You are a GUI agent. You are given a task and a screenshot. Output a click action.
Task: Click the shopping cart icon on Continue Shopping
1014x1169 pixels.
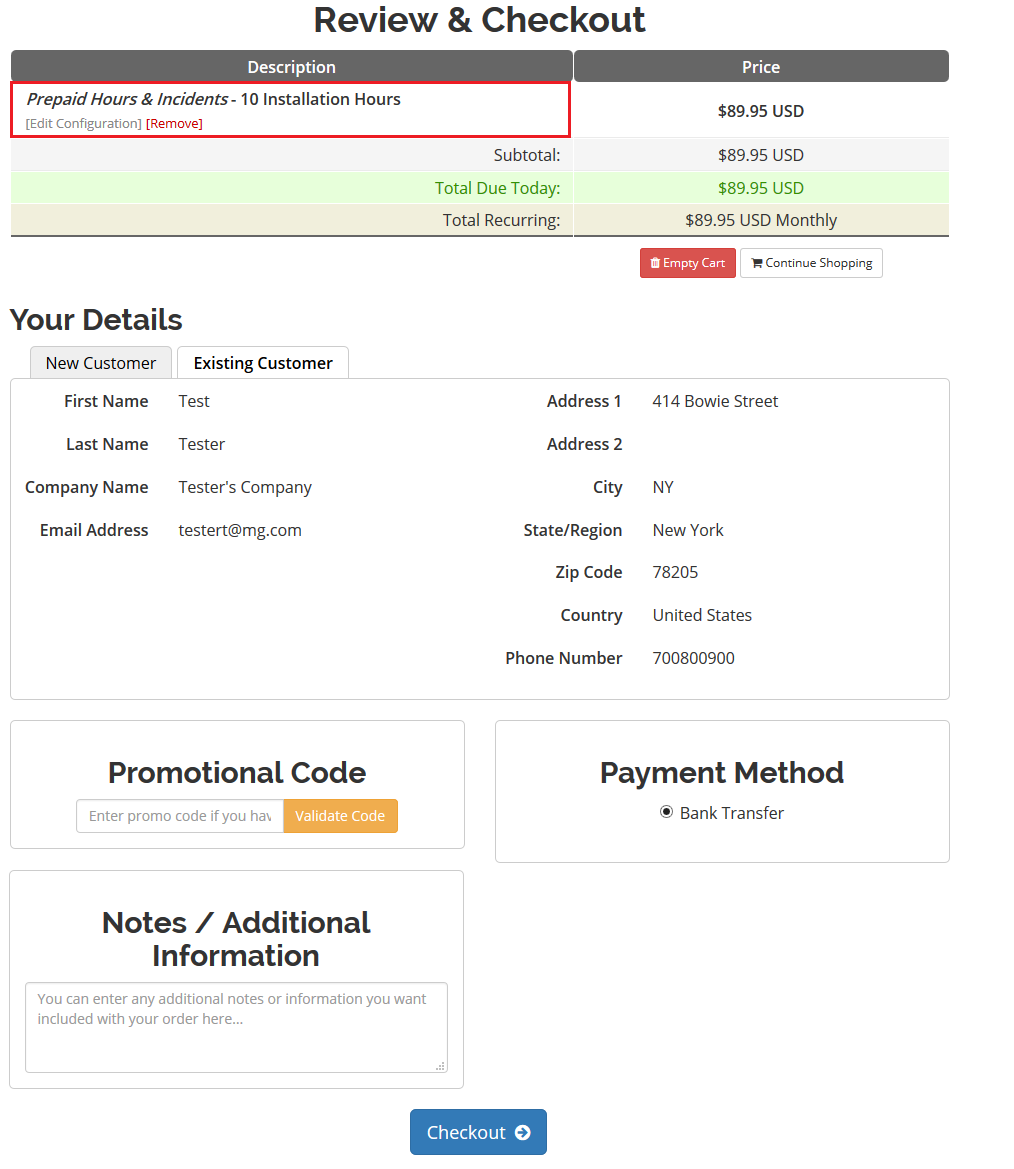[757, 263]
